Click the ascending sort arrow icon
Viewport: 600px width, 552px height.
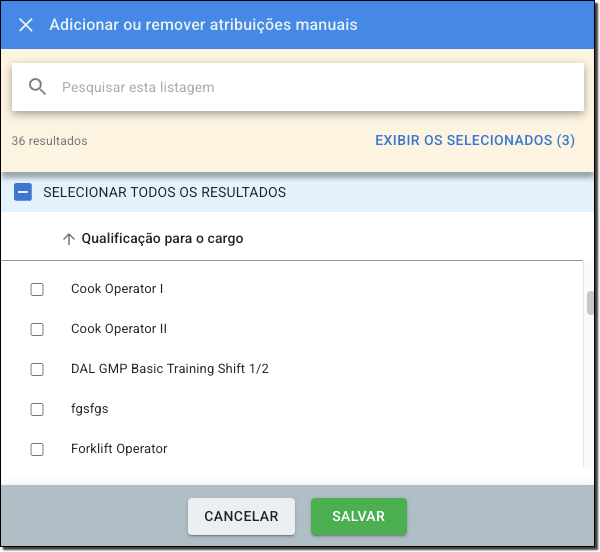coord(69,239)
